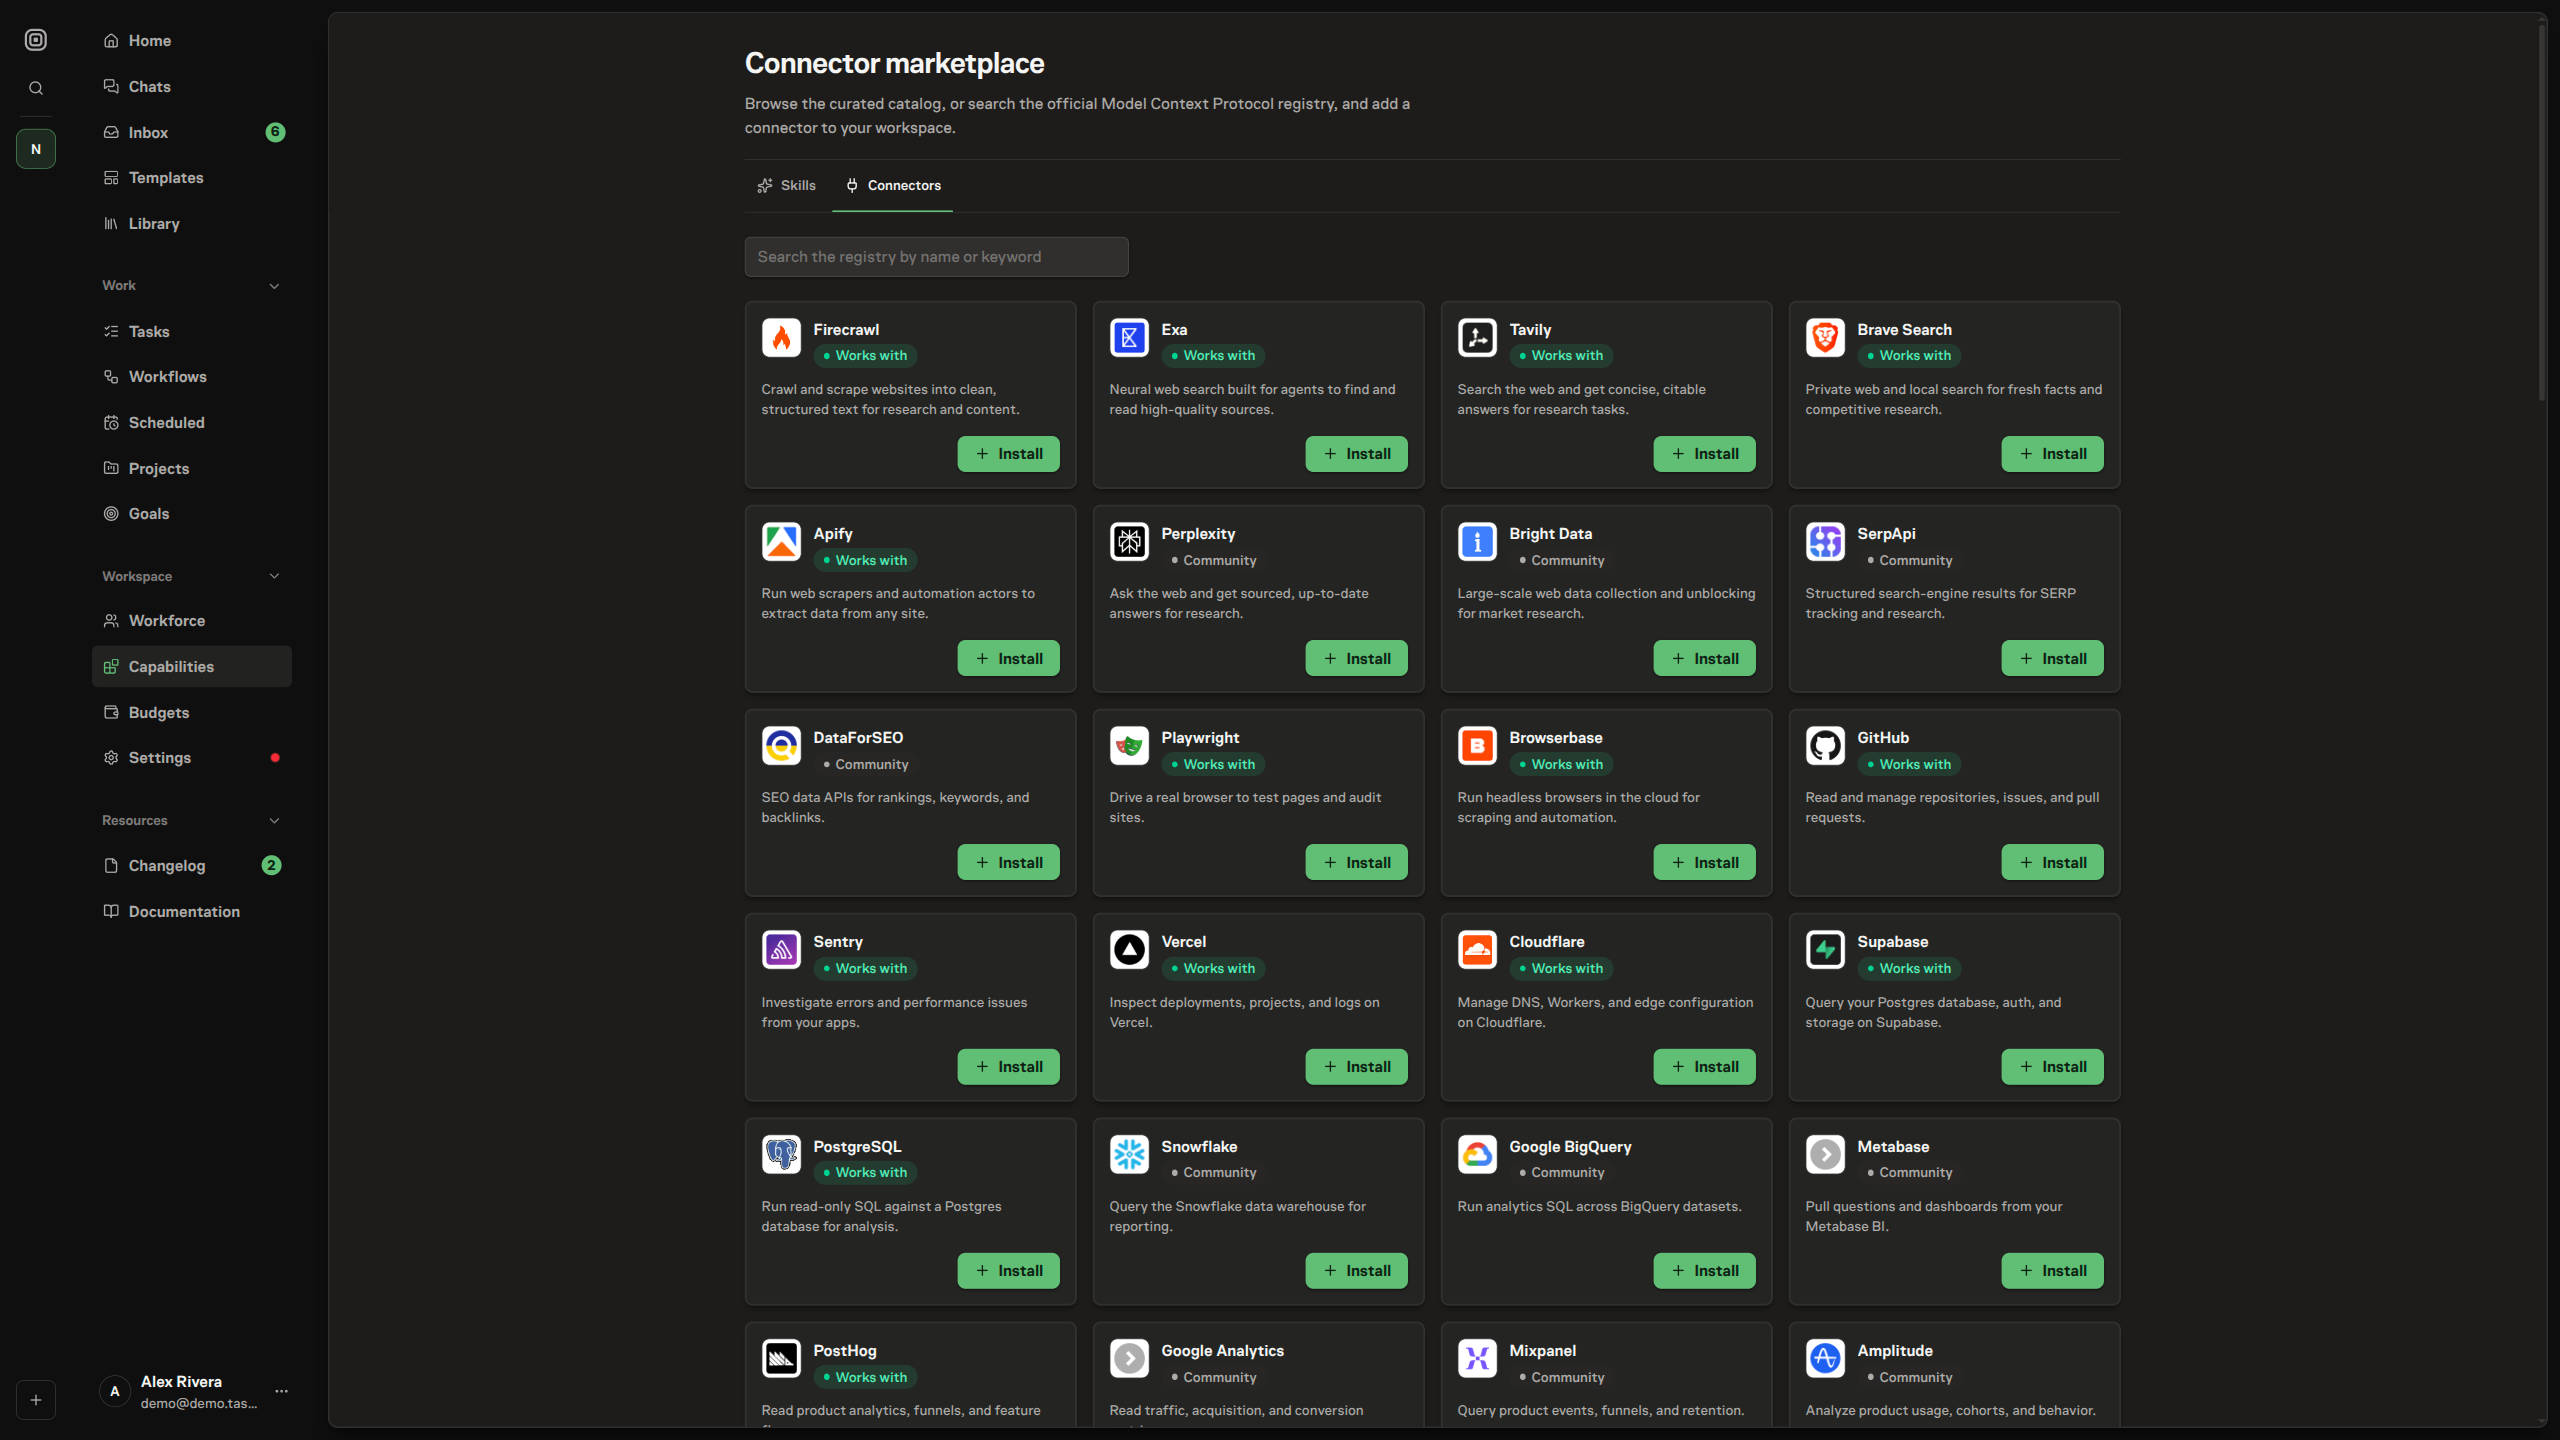Click the Metabase connector logo

tap(1825, 1155)
